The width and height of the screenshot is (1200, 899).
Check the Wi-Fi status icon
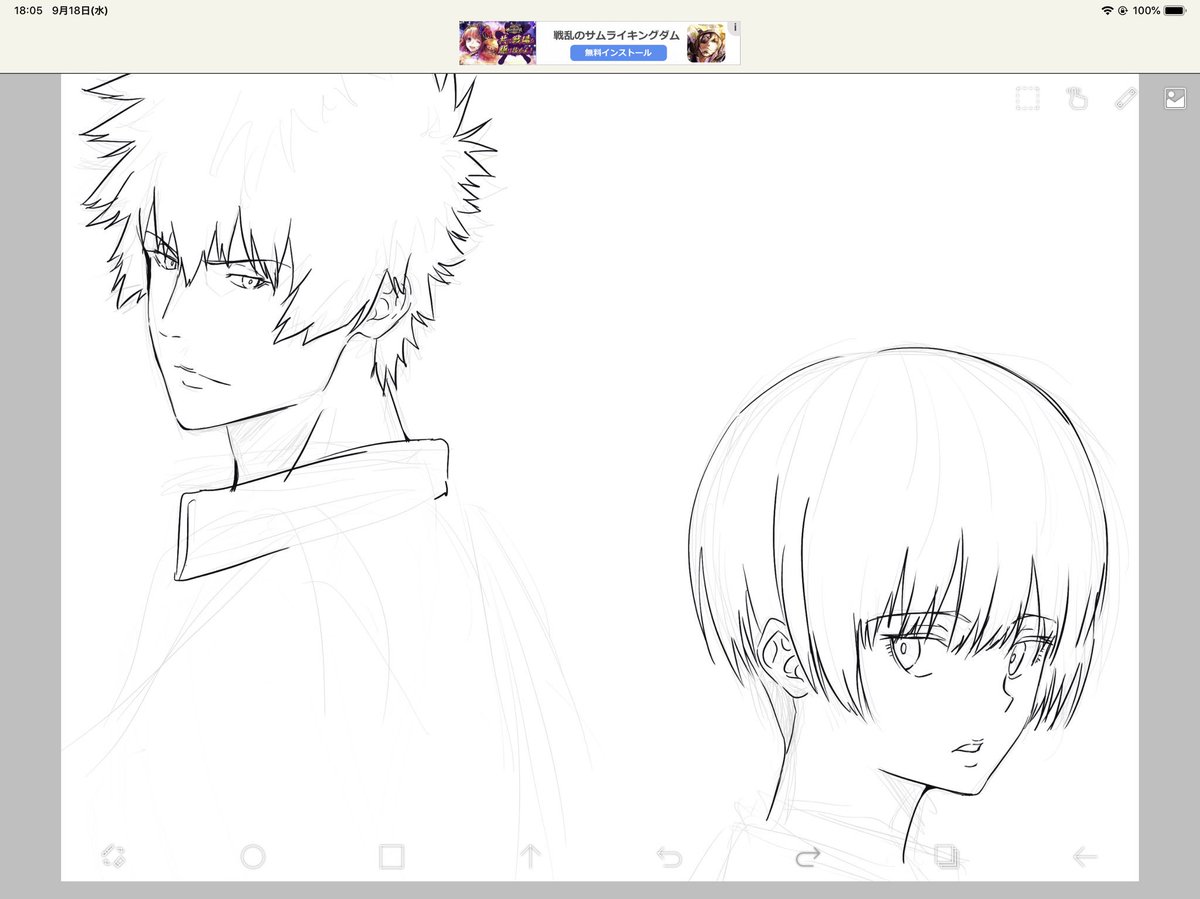tap(1107, 10)
